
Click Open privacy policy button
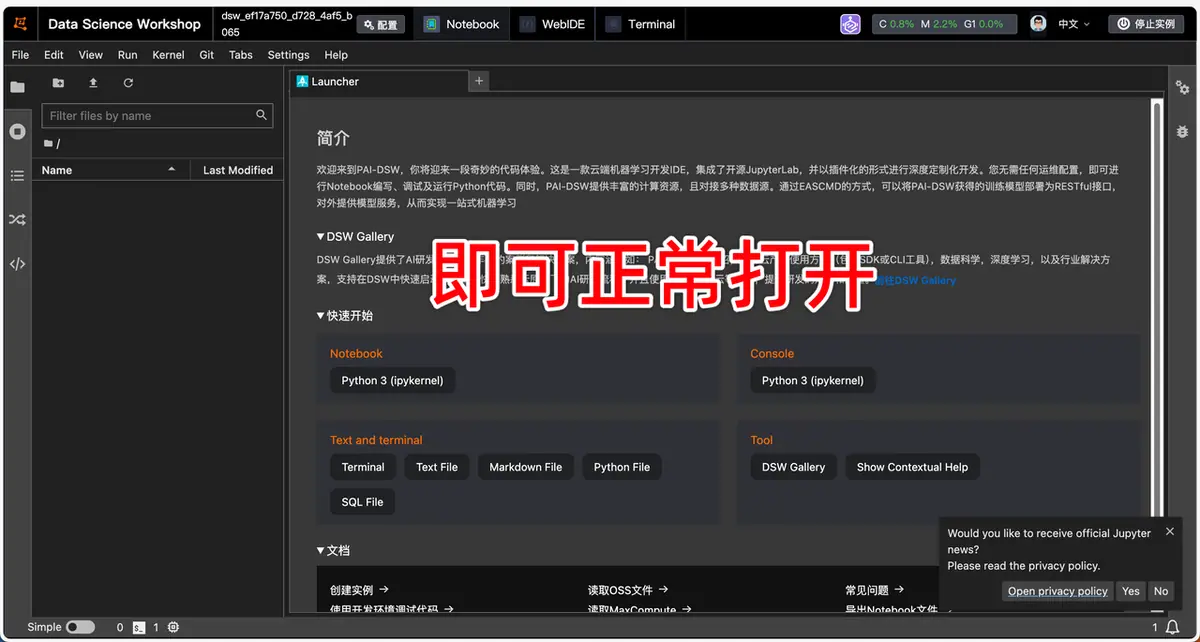click(x=1058, y=591)
